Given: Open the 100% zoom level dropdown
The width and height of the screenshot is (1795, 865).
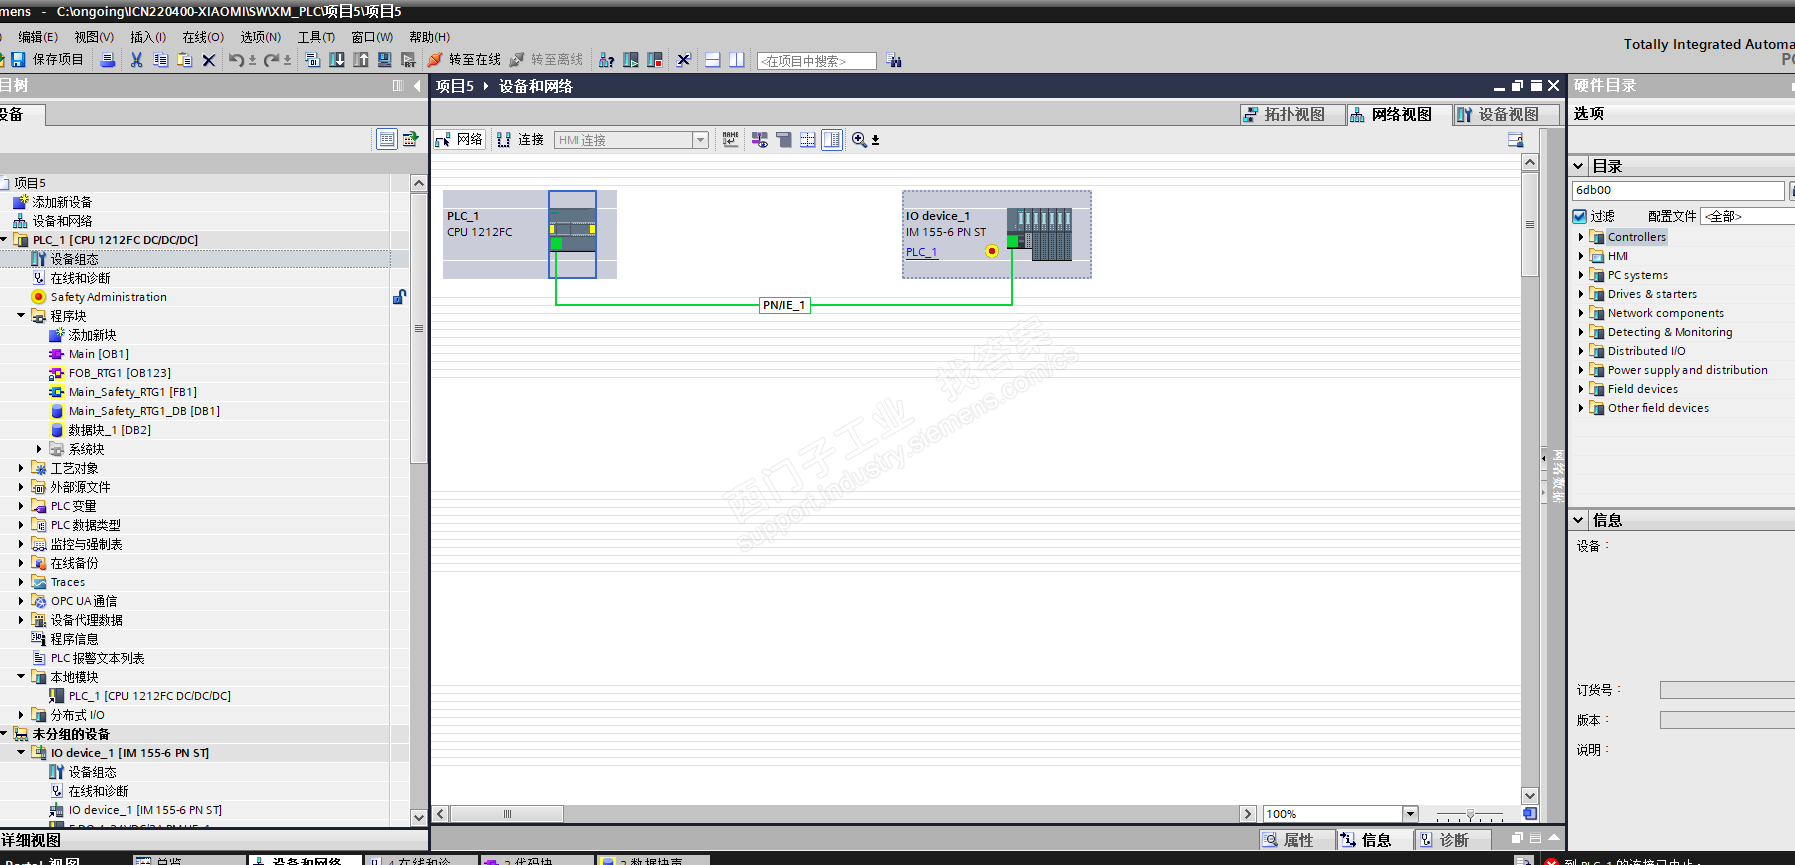Looking at the screenshot, I should tap(1410, 814).
